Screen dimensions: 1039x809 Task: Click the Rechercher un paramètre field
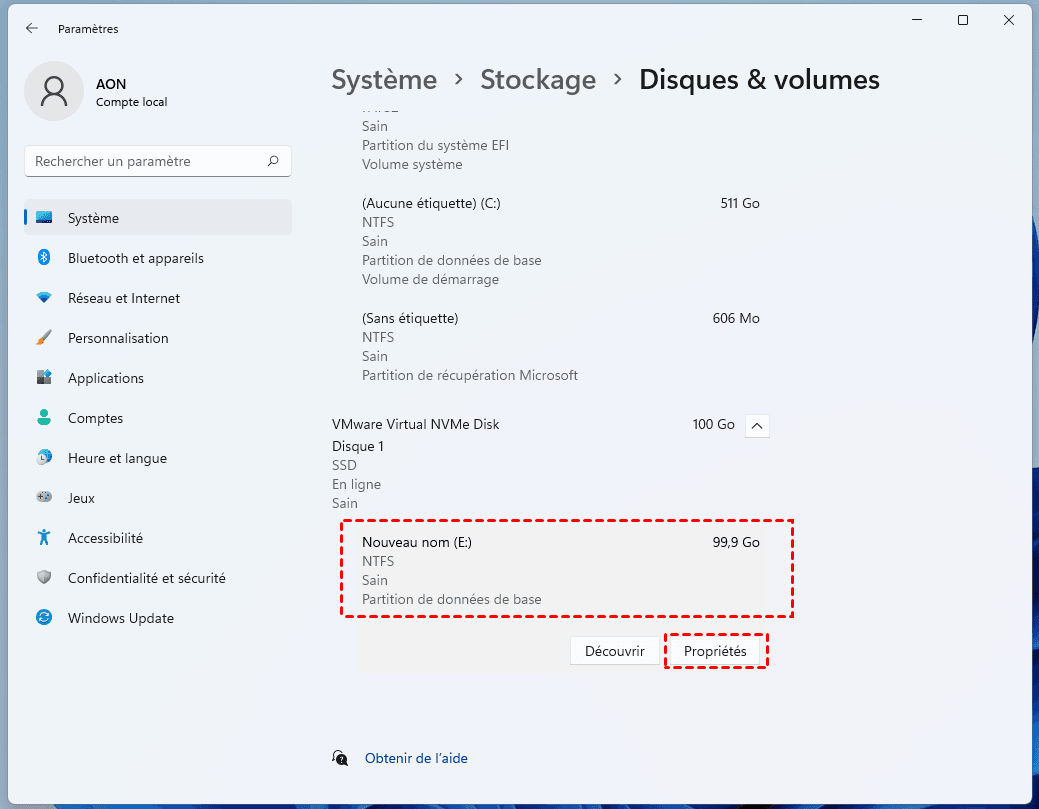pos(145,161)
